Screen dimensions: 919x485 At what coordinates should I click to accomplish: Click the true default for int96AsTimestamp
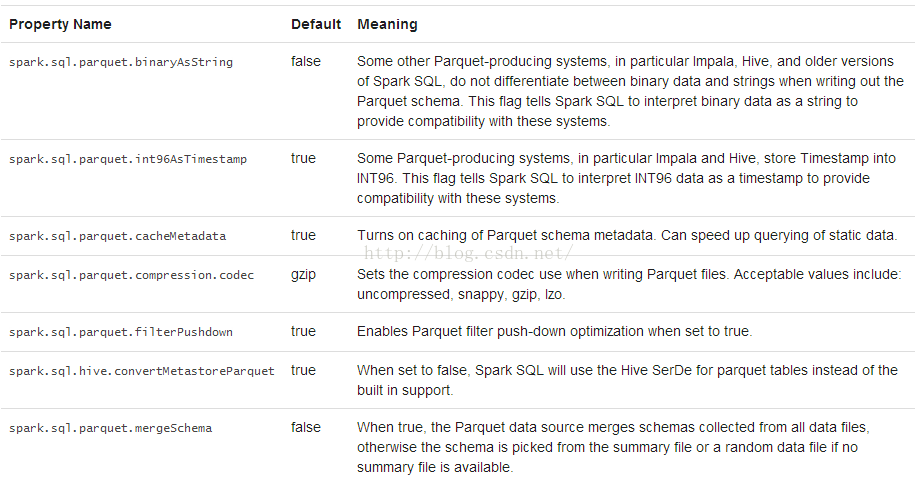tap(303, 159)
